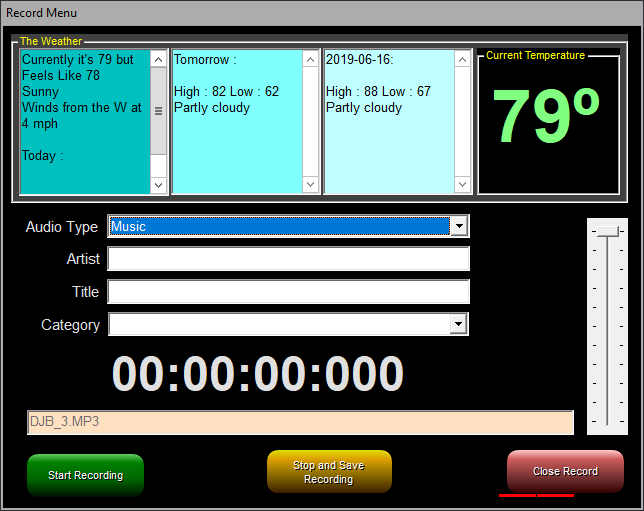Click 'High : 88 Low : 67' text
Image resolution: width=644 pixels, height=511 pixels.
coord(378,91)
